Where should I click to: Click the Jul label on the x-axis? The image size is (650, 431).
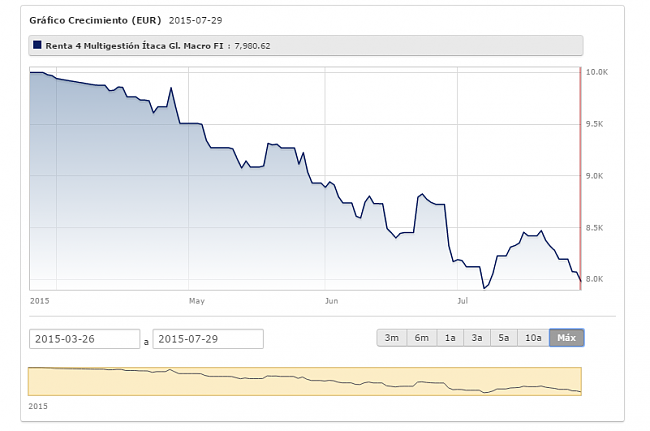pos(462,300)
